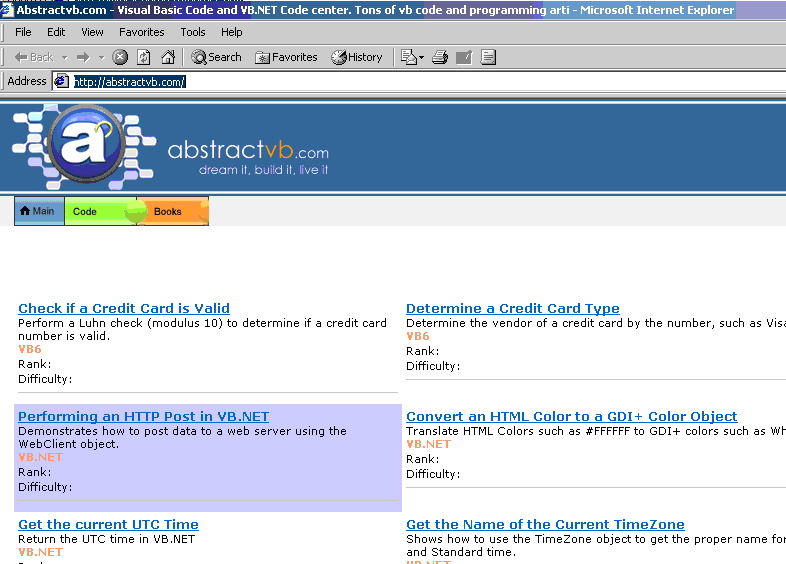786x564 pixels.
Task: Open 'Check if a Credit Card is Valid' link
Action: 124,308
